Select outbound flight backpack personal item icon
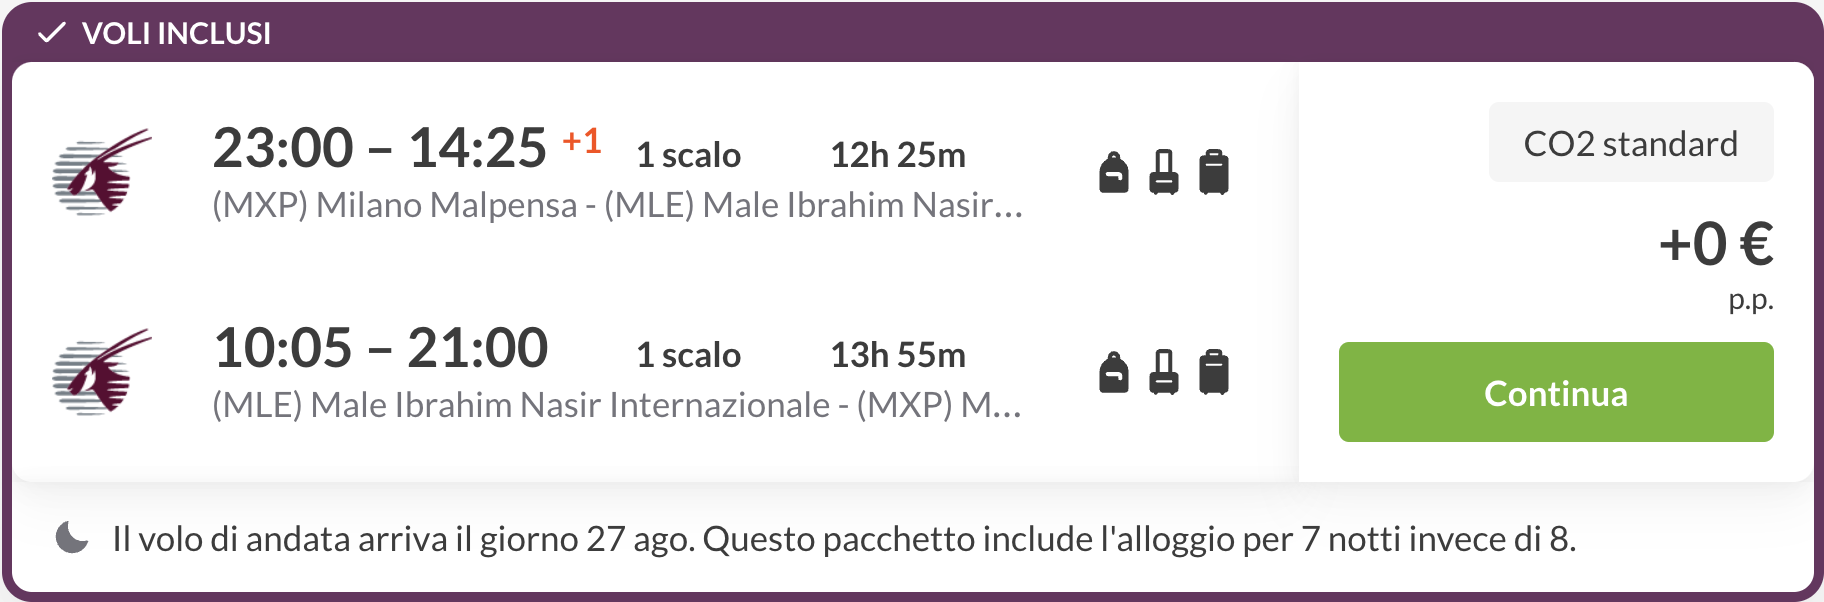 click(x=1114, y=172)
